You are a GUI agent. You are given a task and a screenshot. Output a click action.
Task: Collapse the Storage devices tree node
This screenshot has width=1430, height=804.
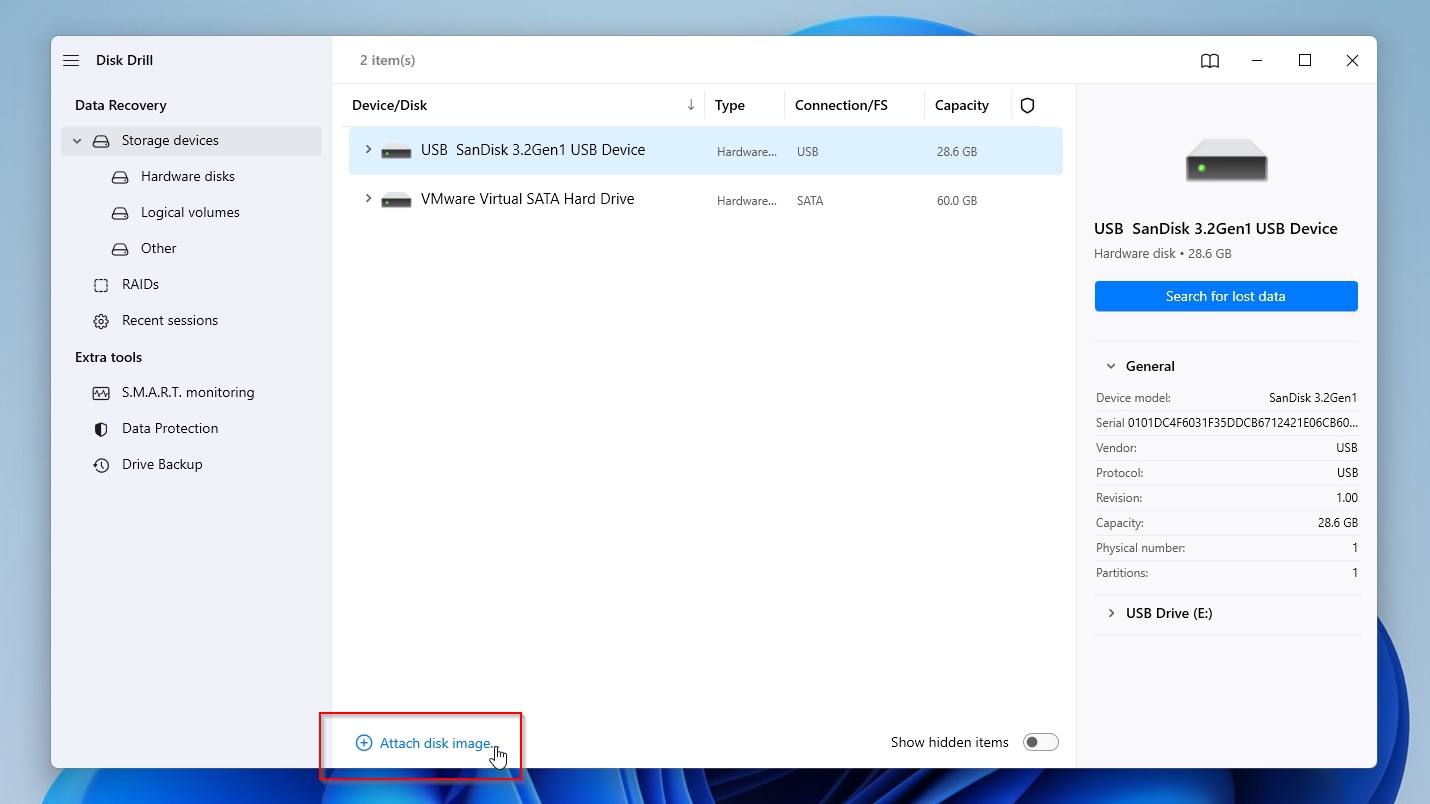point(77,141)
